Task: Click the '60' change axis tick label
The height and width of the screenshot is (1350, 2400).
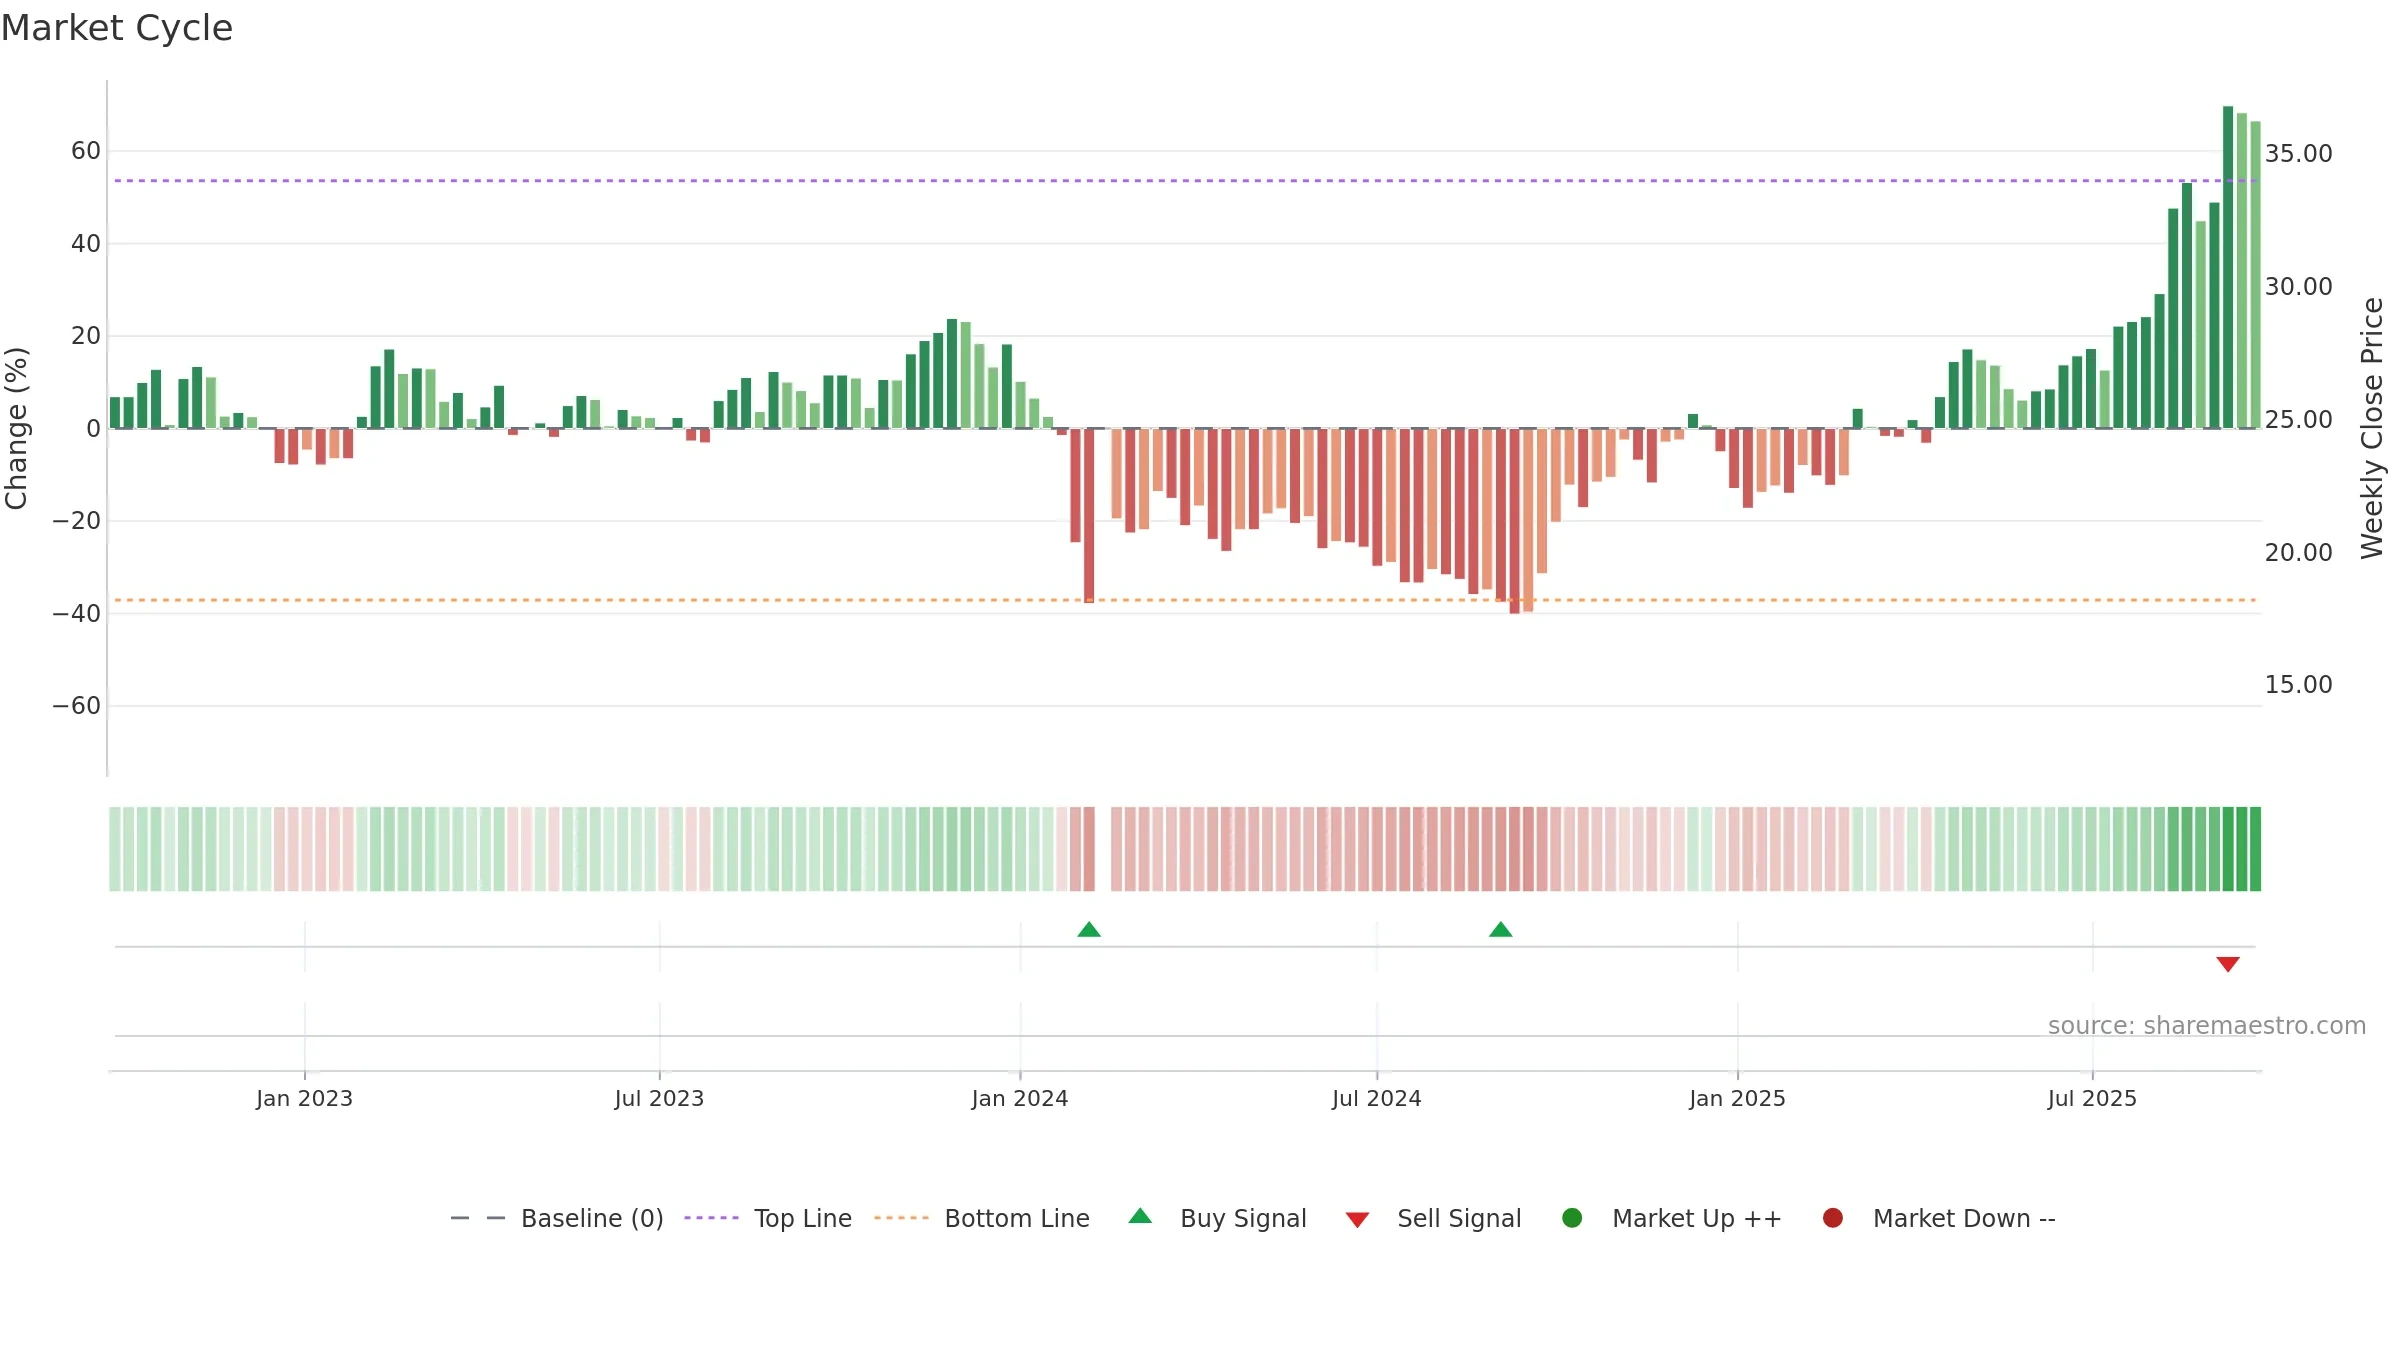Action: 86,151
